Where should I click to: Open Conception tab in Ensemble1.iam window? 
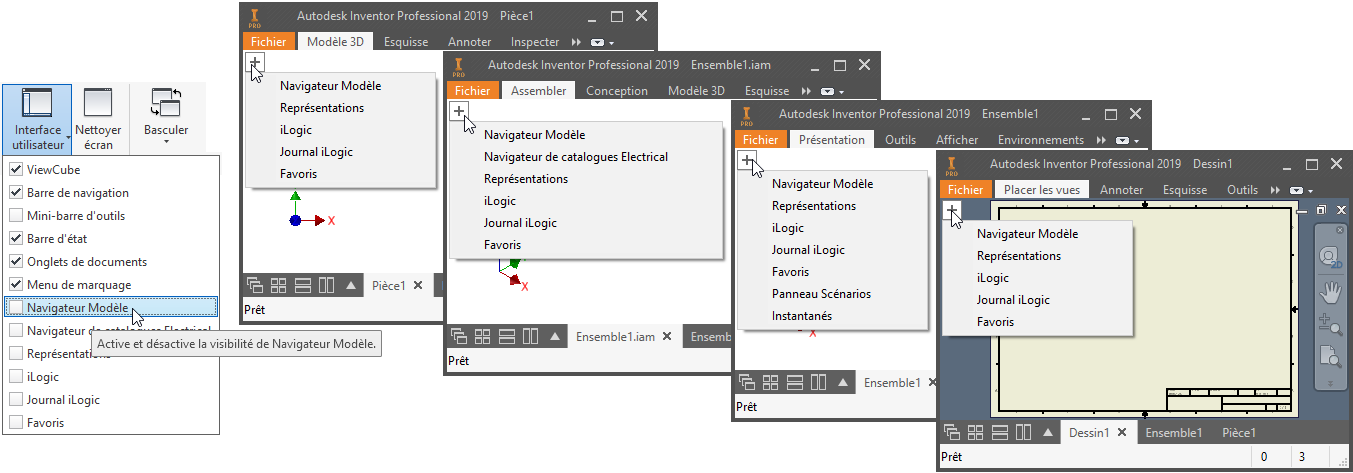617,91
